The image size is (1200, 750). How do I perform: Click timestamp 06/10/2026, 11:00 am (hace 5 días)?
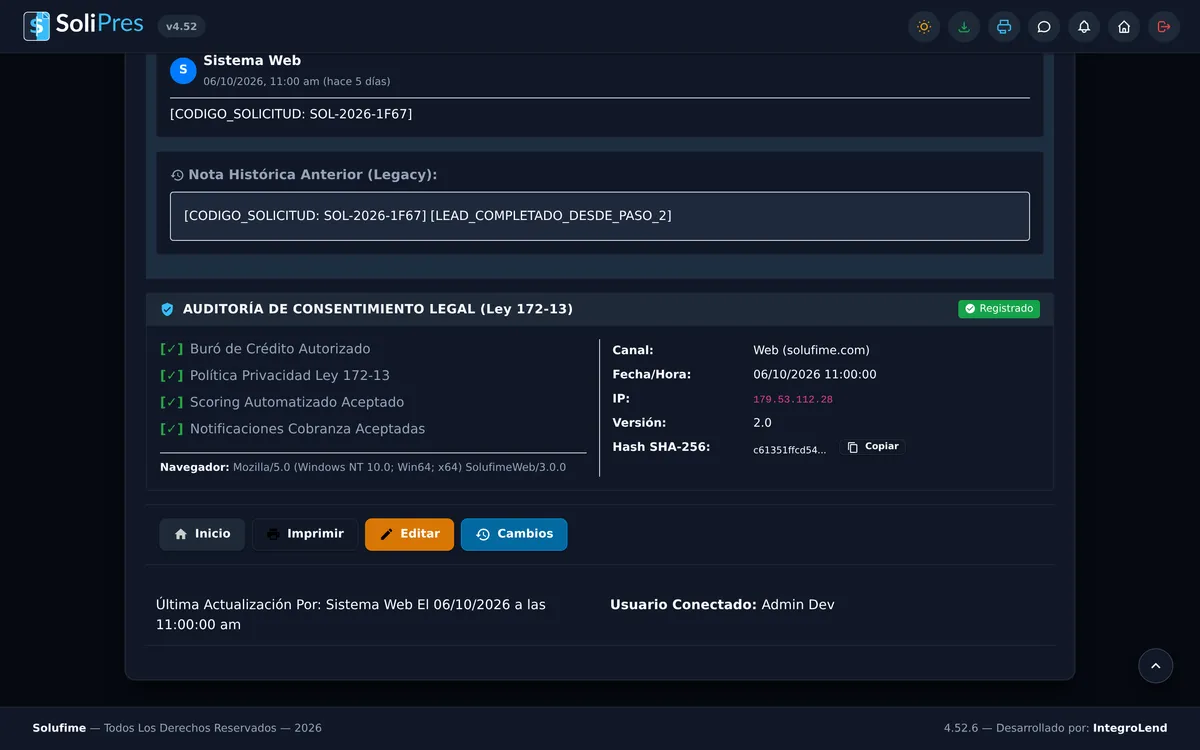[x=297, y=81]
